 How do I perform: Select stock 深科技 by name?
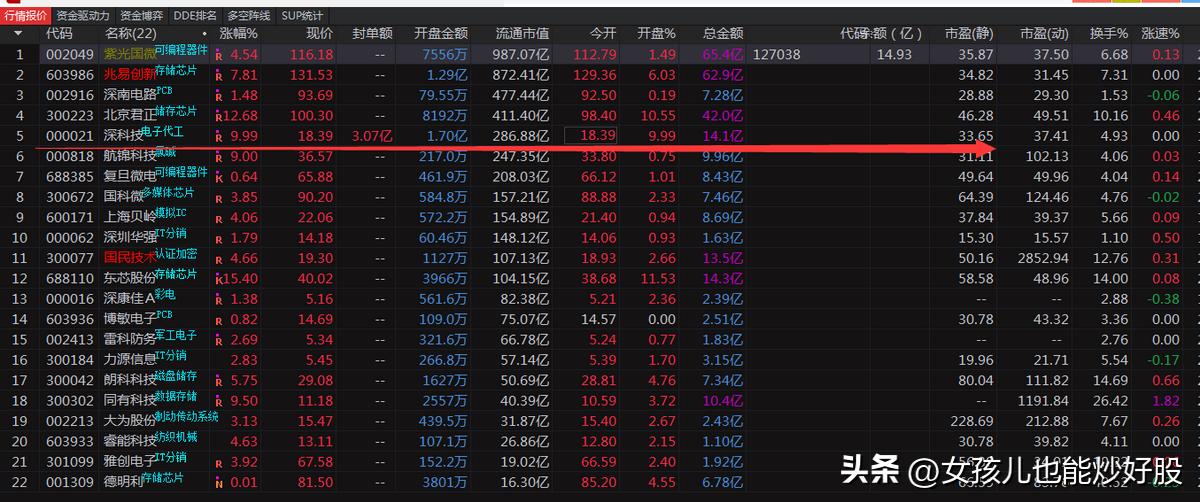pyautogui.click(x=122, y=136)
